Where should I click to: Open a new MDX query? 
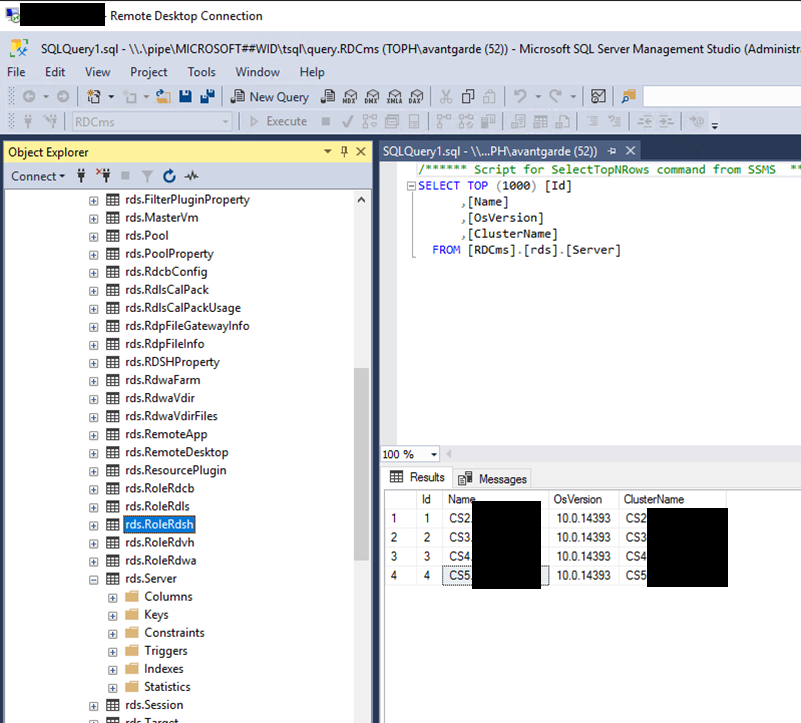point(350,96)
